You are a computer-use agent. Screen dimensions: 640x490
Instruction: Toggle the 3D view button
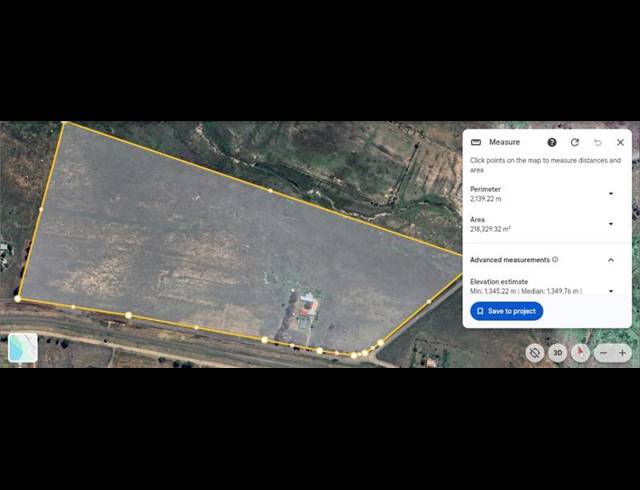point(558,352)
